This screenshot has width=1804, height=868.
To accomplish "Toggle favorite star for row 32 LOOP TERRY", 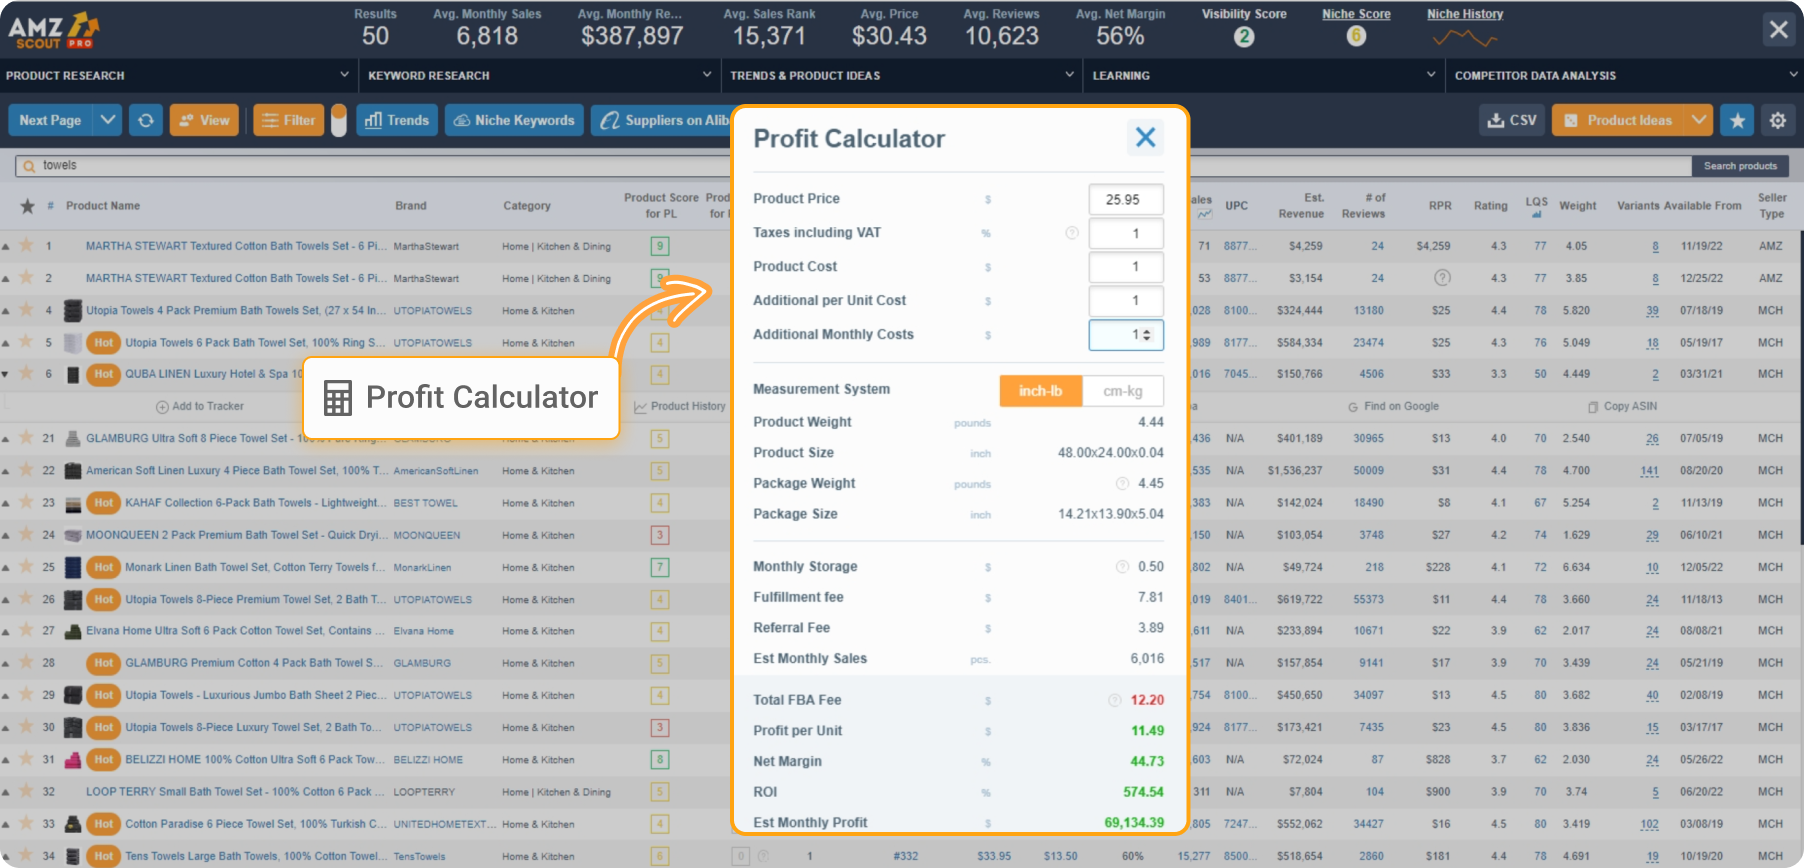I will click(x=26, y=790).
